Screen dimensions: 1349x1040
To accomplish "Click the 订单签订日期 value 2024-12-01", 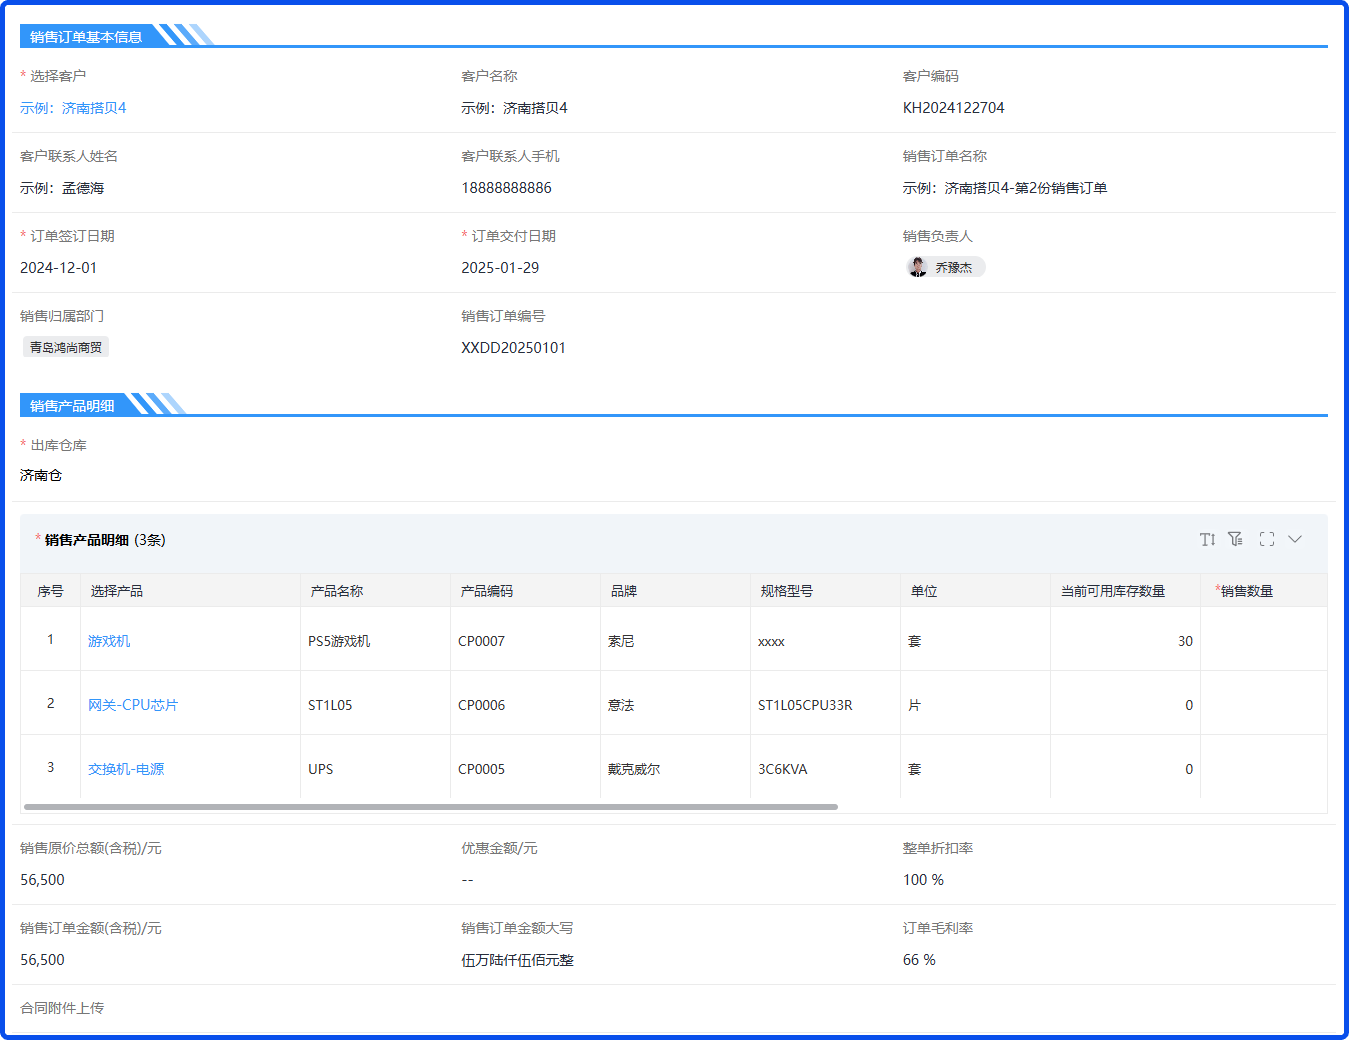I will (59, 268).
